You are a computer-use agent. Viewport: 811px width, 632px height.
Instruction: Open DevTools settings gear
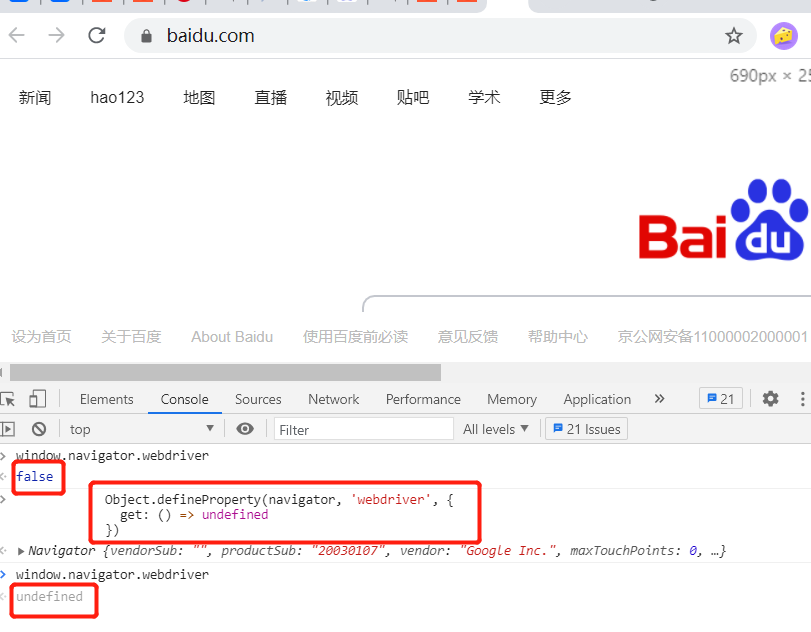770,398
